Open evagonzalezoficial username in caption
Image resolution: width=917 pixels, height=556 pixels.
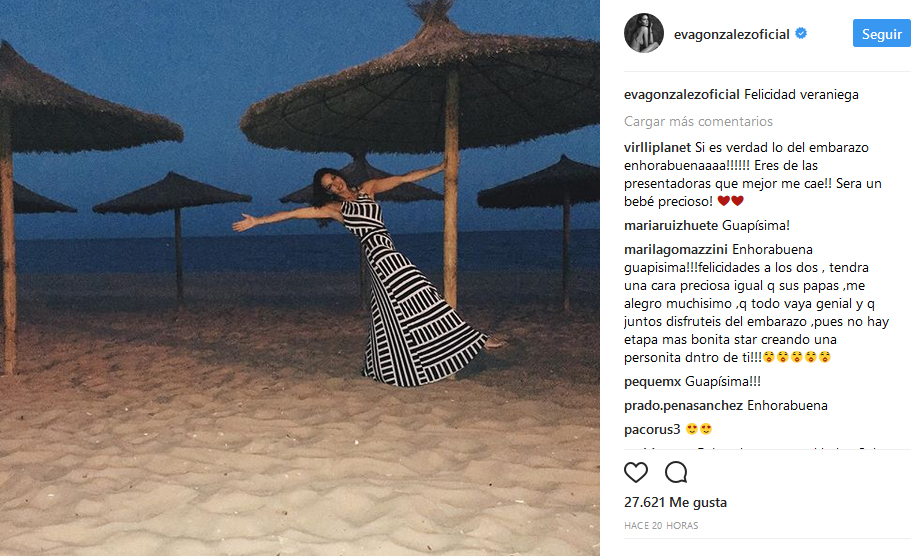click(682, 94)
